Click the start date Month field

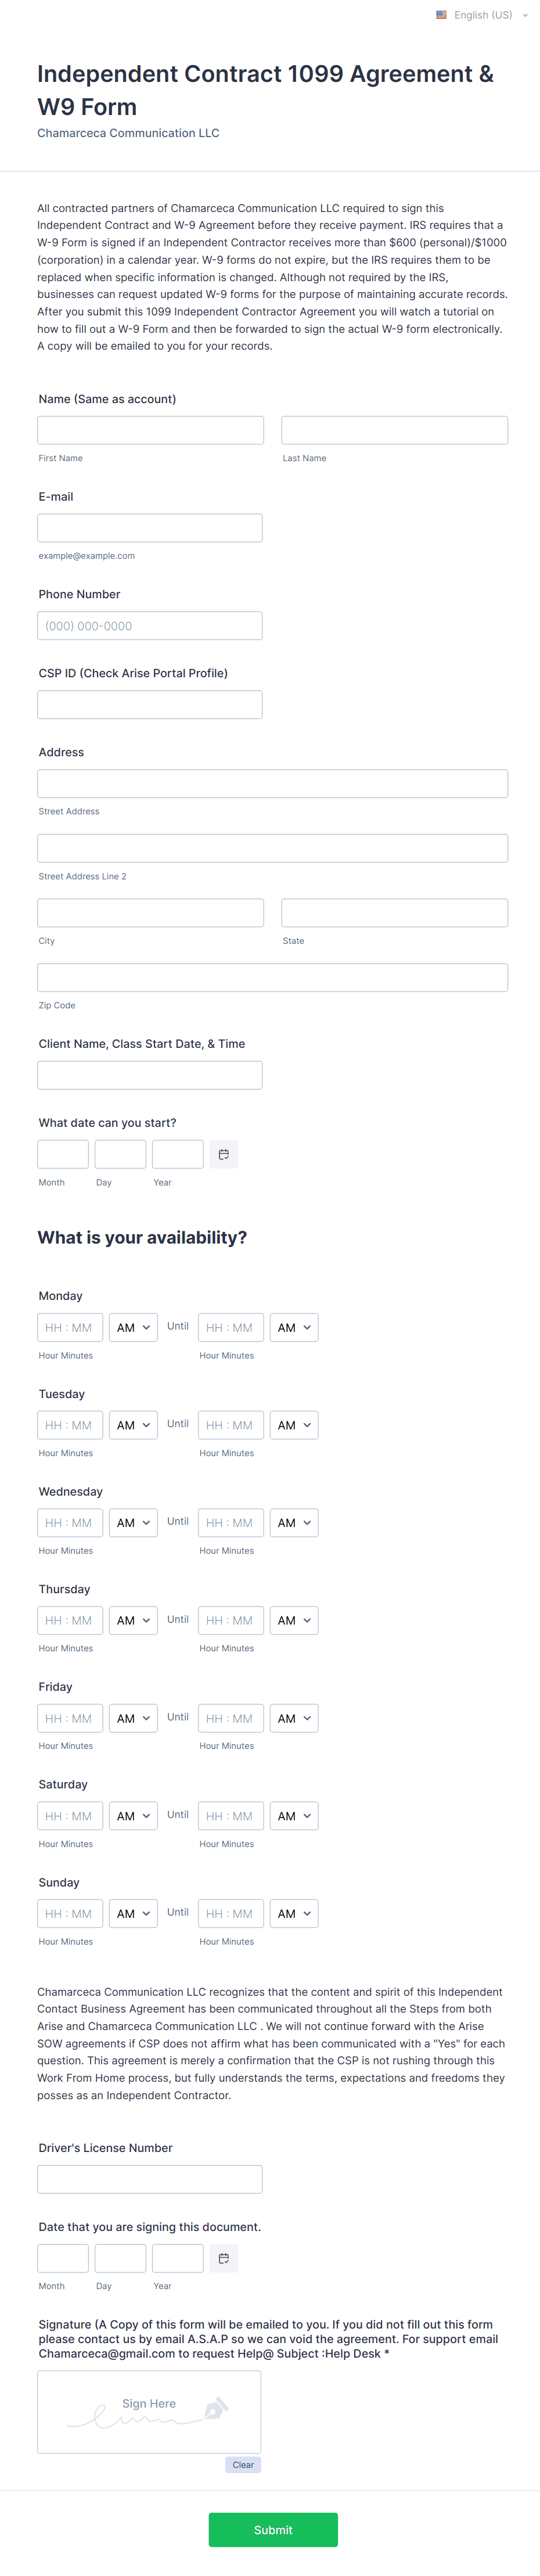[63, 1154]
